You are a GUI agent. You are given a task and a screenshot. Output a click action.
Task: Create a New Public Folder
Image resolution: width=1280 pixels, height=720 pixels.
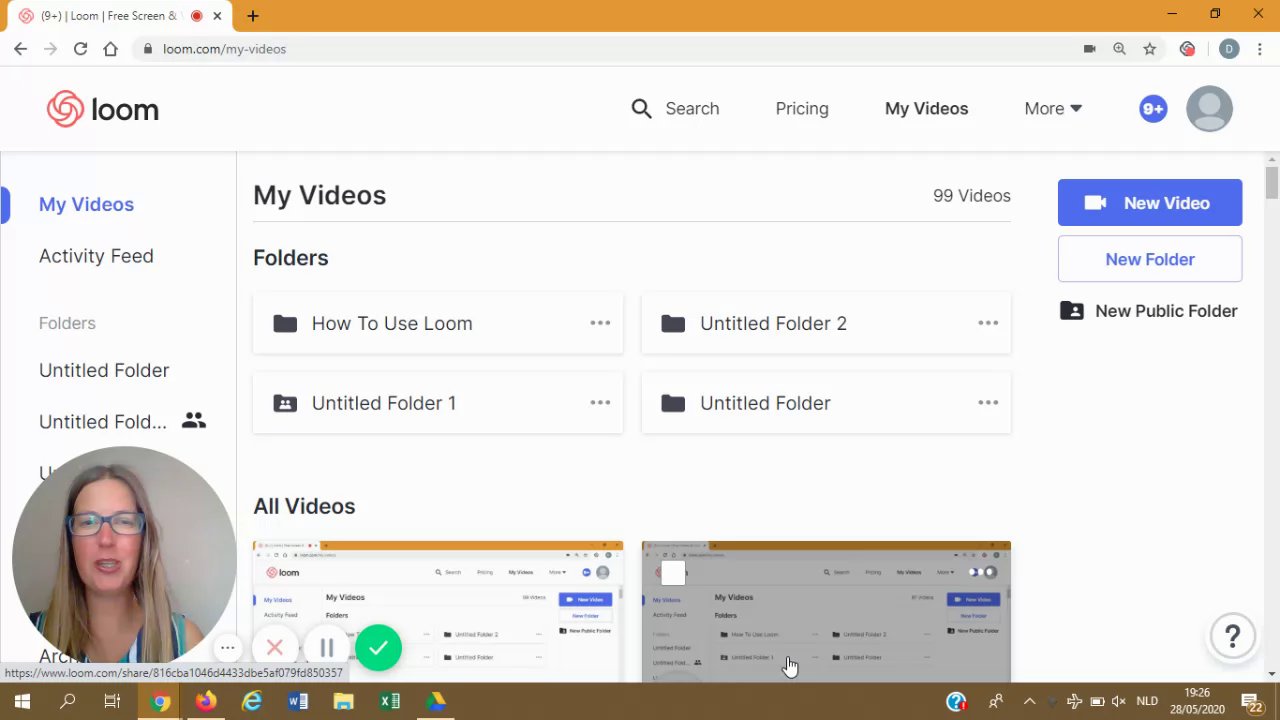tap(1150, 311)
